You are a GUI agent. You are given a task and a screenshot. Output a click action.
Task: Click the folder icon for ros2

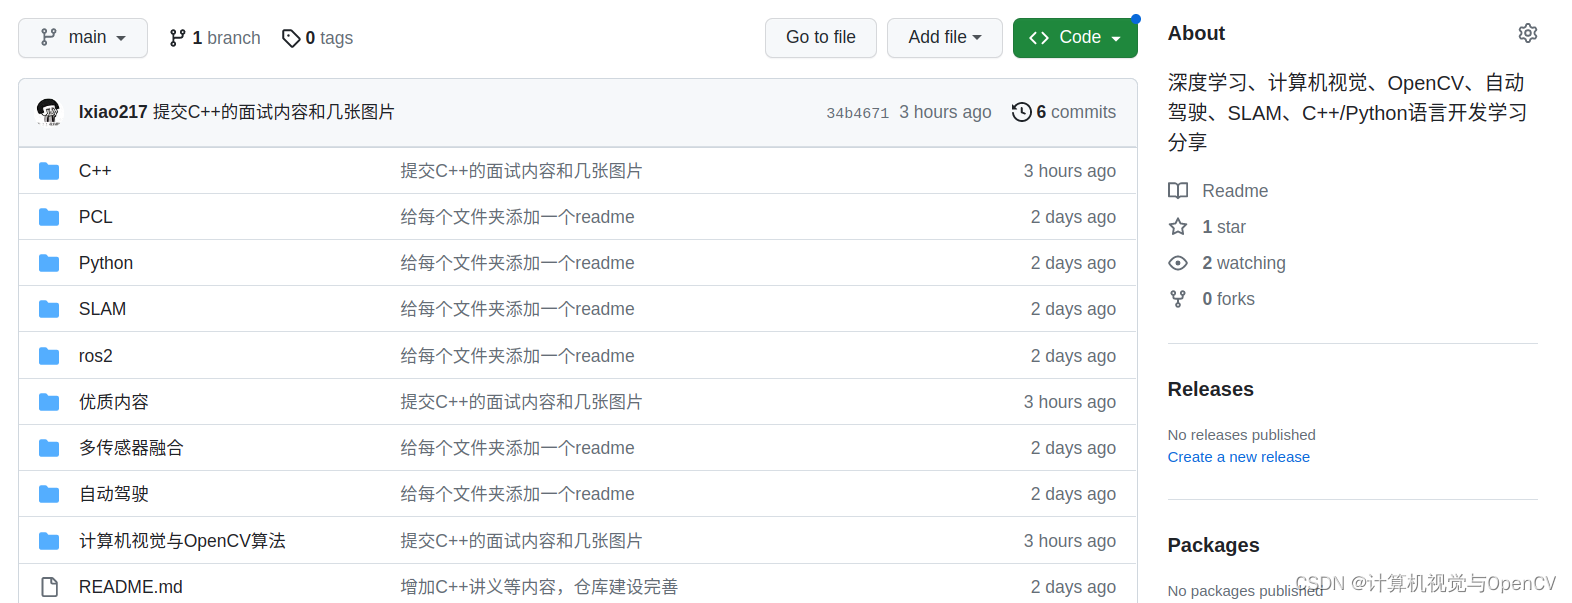(x=49, y=356)
